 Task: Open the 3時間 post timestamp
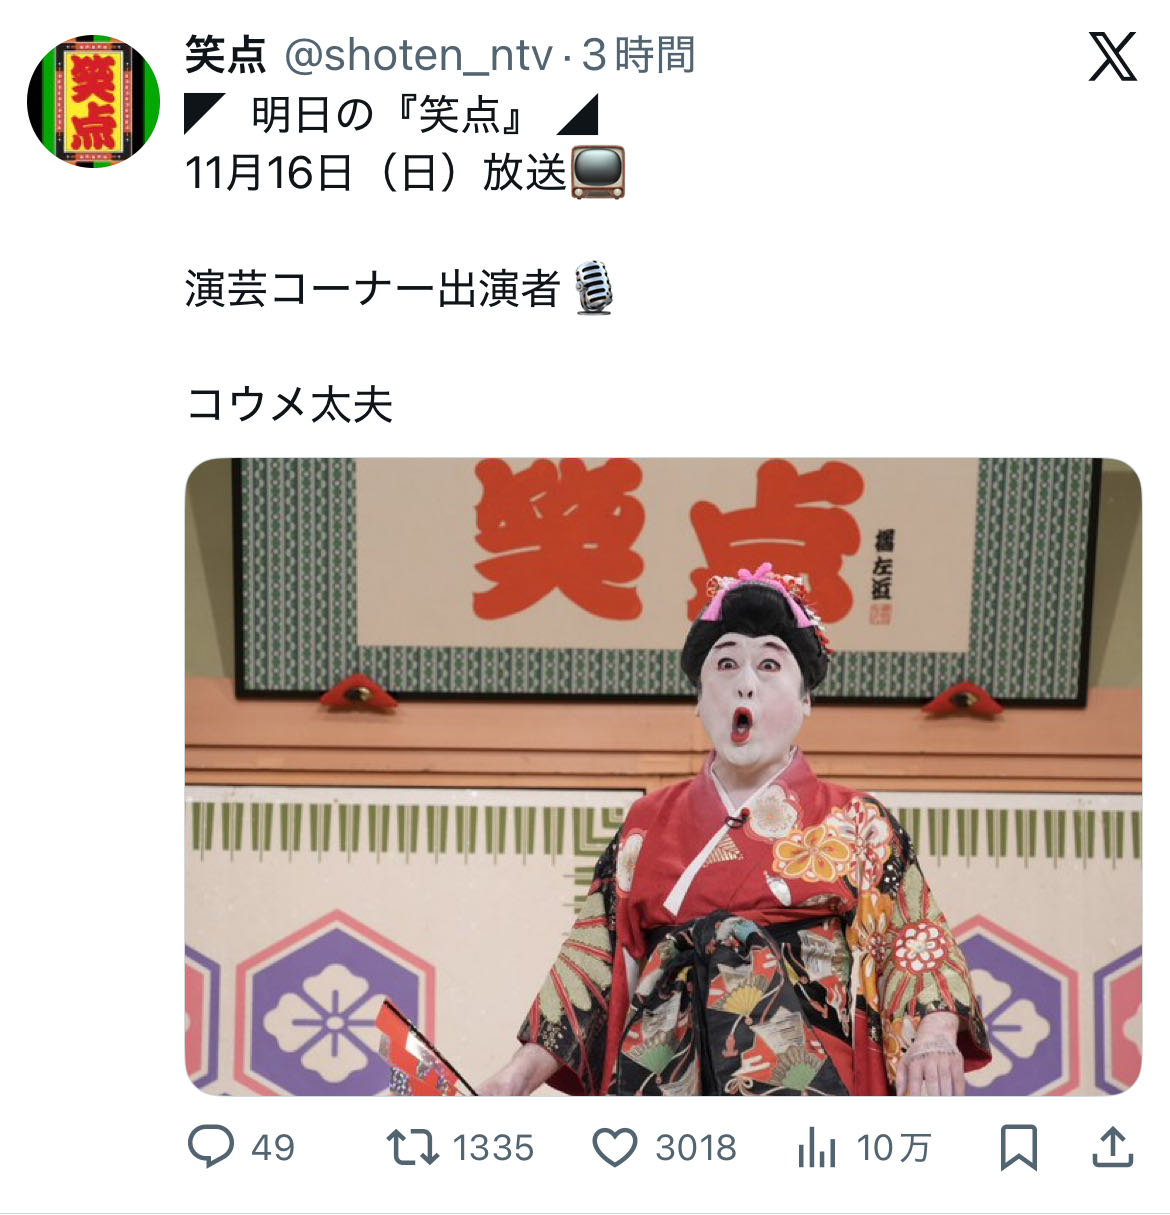[x=638, y=55]
